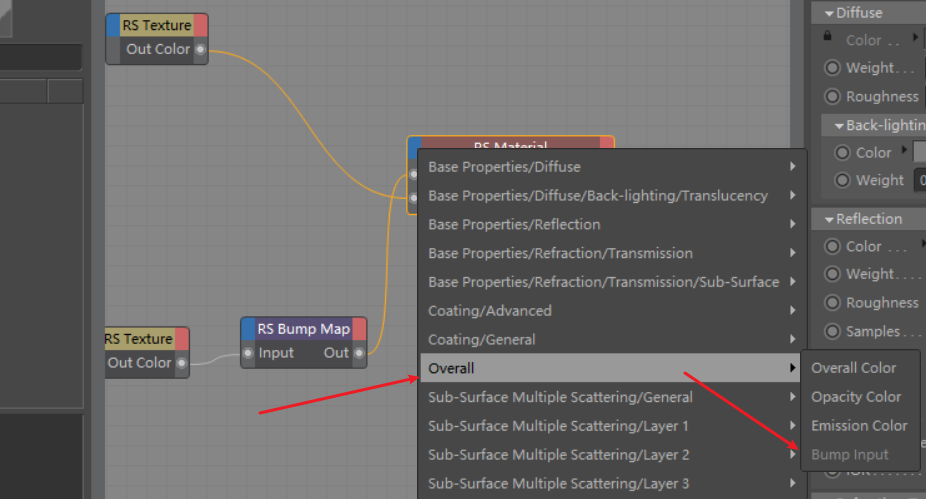The height and width of the screenshot is (499, 926).
Task: Open submenu arrow for Coating/Advanced
Action: tap(793, 311)
